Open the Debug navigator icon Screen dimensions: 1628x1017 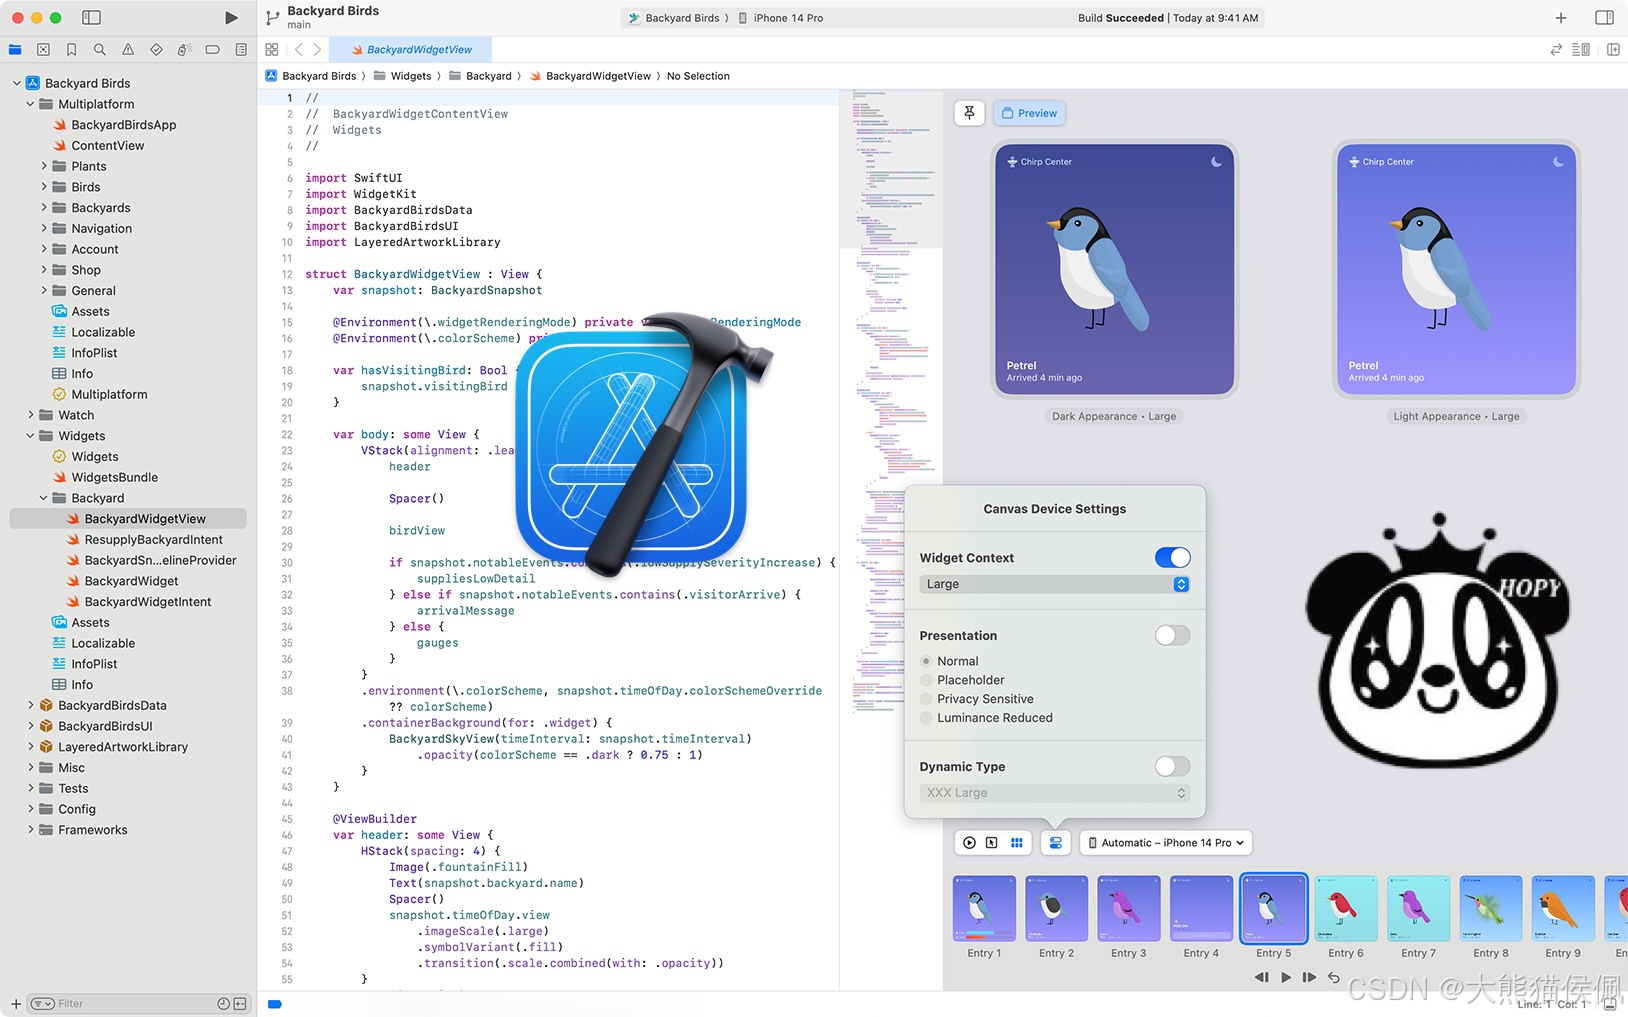184,49
